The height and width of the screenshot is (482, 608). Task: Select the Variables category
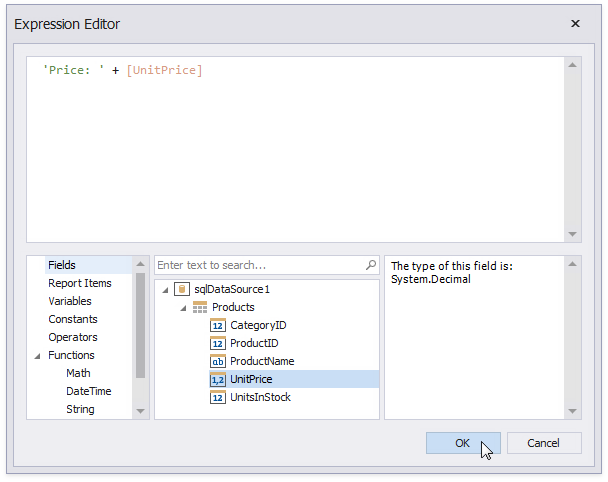point(70,301)
